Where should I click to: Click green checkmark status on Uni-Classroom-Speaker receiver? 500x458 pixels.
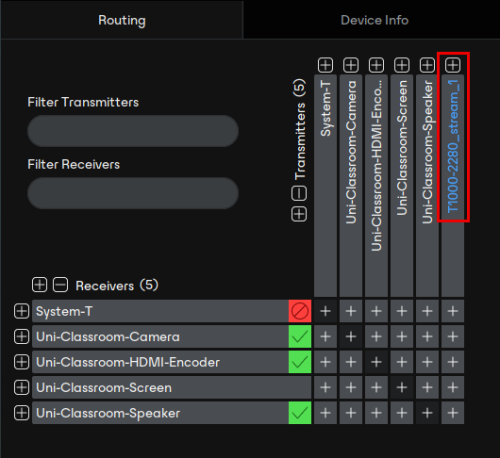(300, 413)
